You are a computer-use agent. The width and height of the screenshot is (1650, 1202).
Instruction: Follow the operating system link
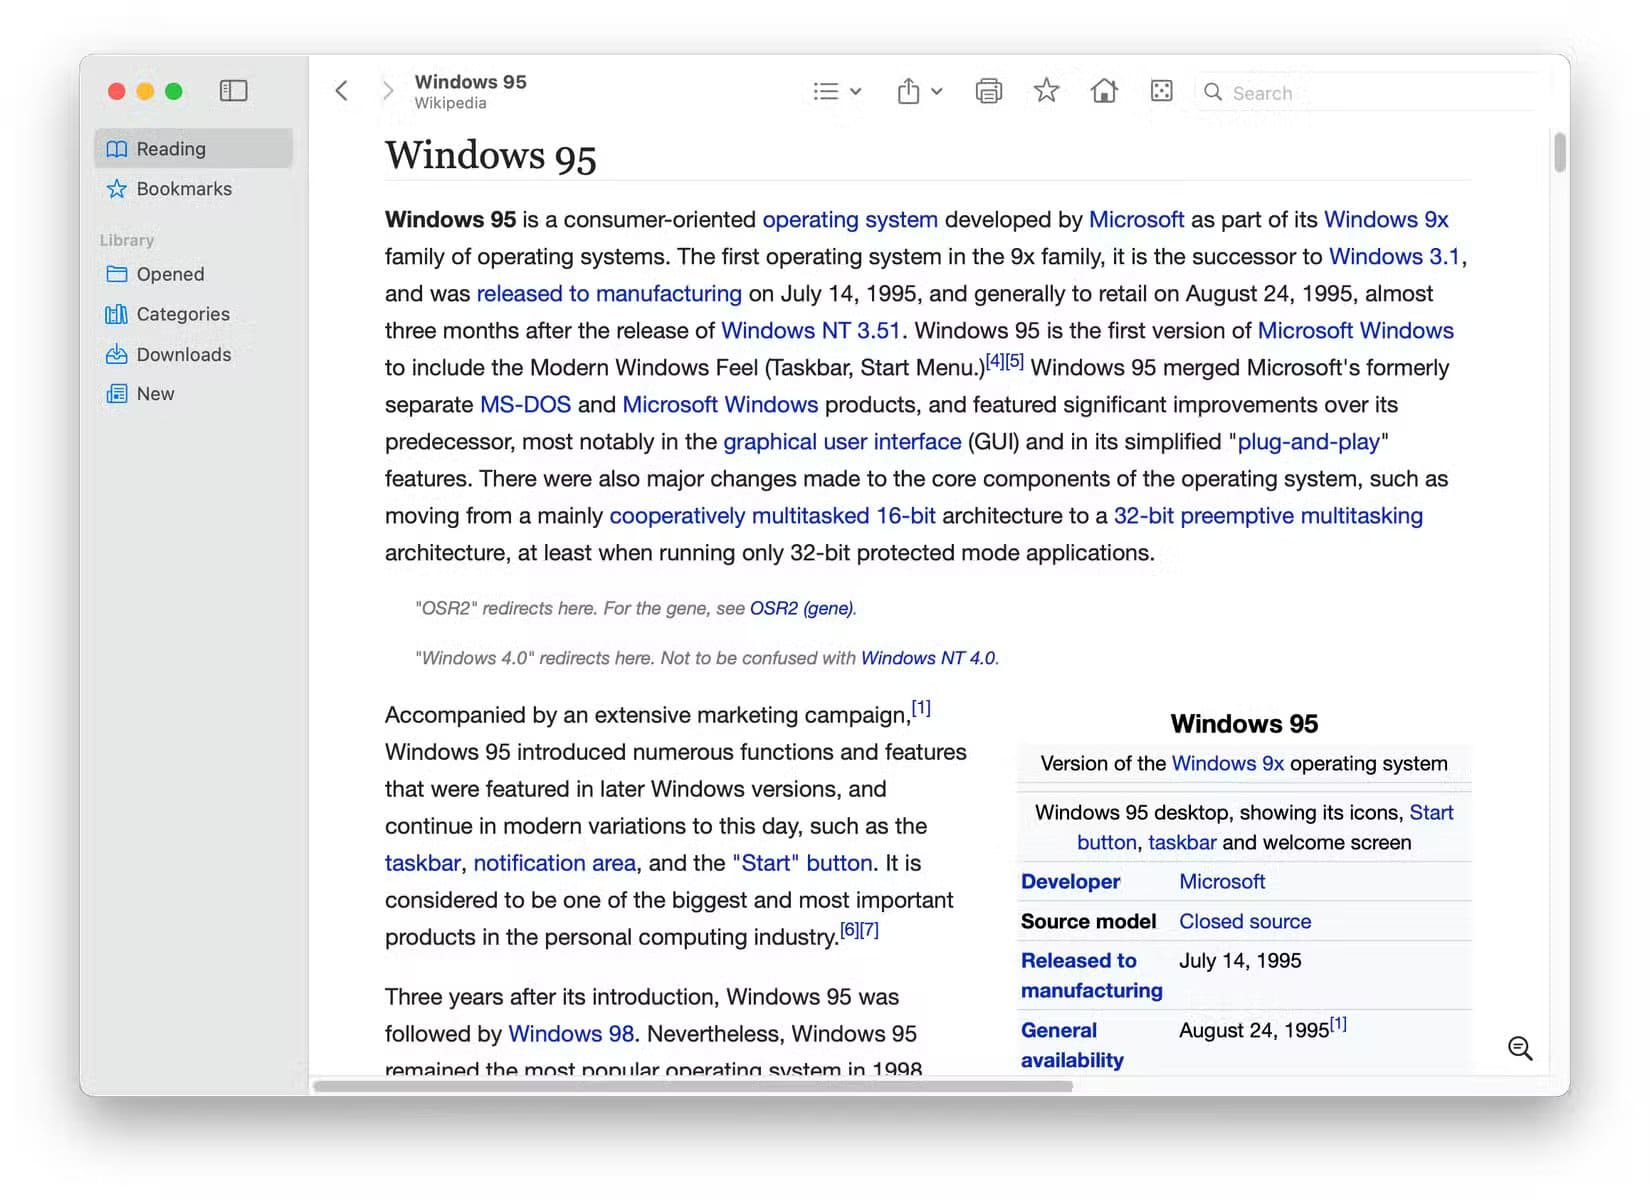(850, 220)
